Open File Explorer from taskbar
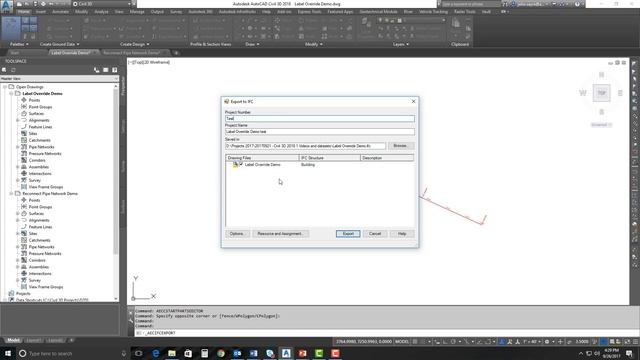The width and height of the screenshot is (640, 360). (172, 353)
